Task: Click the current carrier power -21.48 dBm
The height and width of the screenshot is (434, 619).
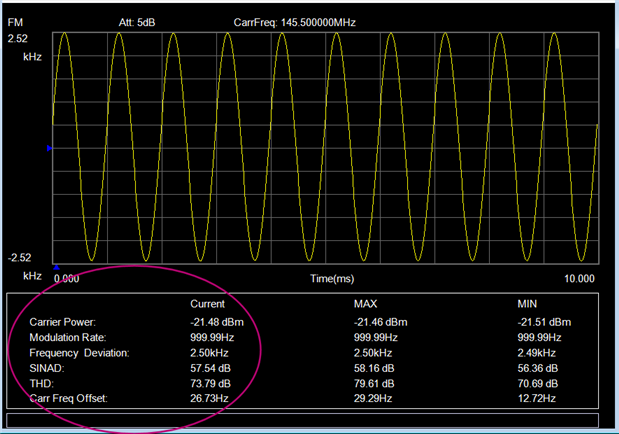Action: pyautogui.click(x=217, y=322)
